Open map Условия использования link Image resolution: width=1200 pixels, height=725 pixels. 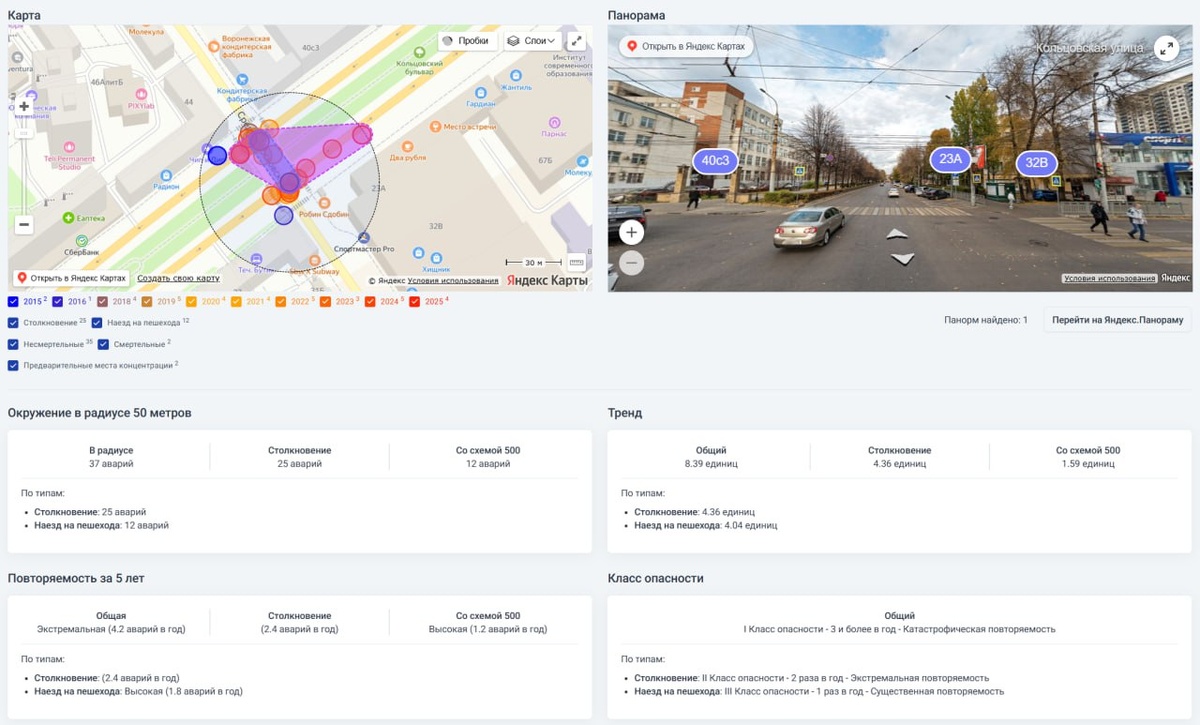[453, 281]
